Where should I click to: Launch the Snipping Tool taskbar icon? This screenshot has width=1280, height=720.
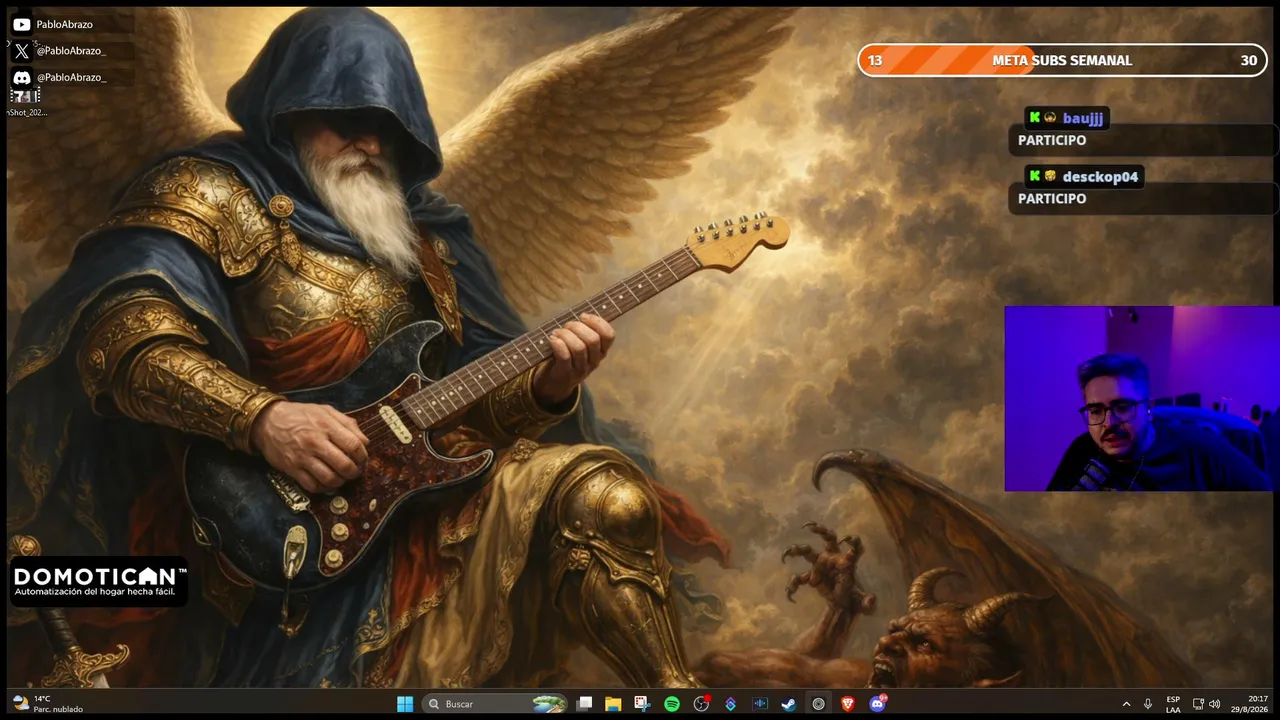coord(642,704)
